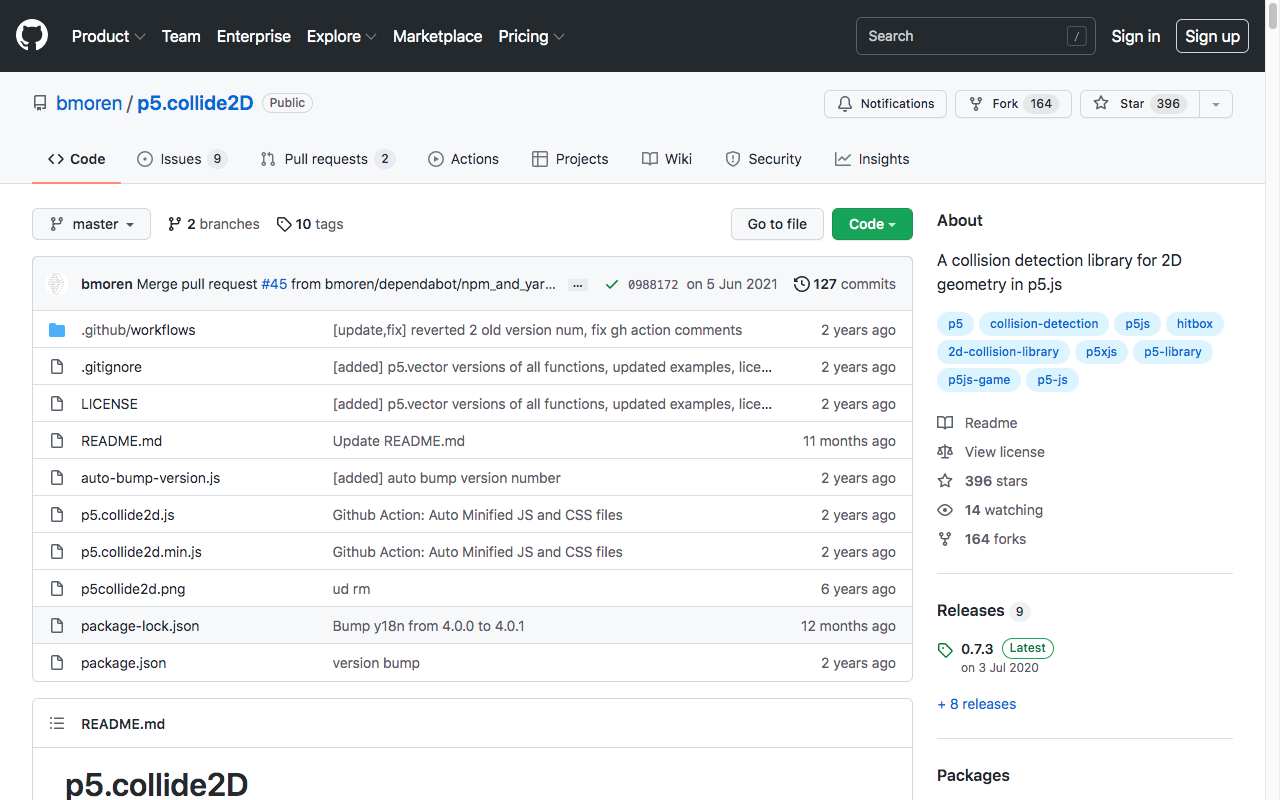Open the Explore dropdown menu
Image resolution: width=1280 pixels, height=800 pixels.
(342, 36)
